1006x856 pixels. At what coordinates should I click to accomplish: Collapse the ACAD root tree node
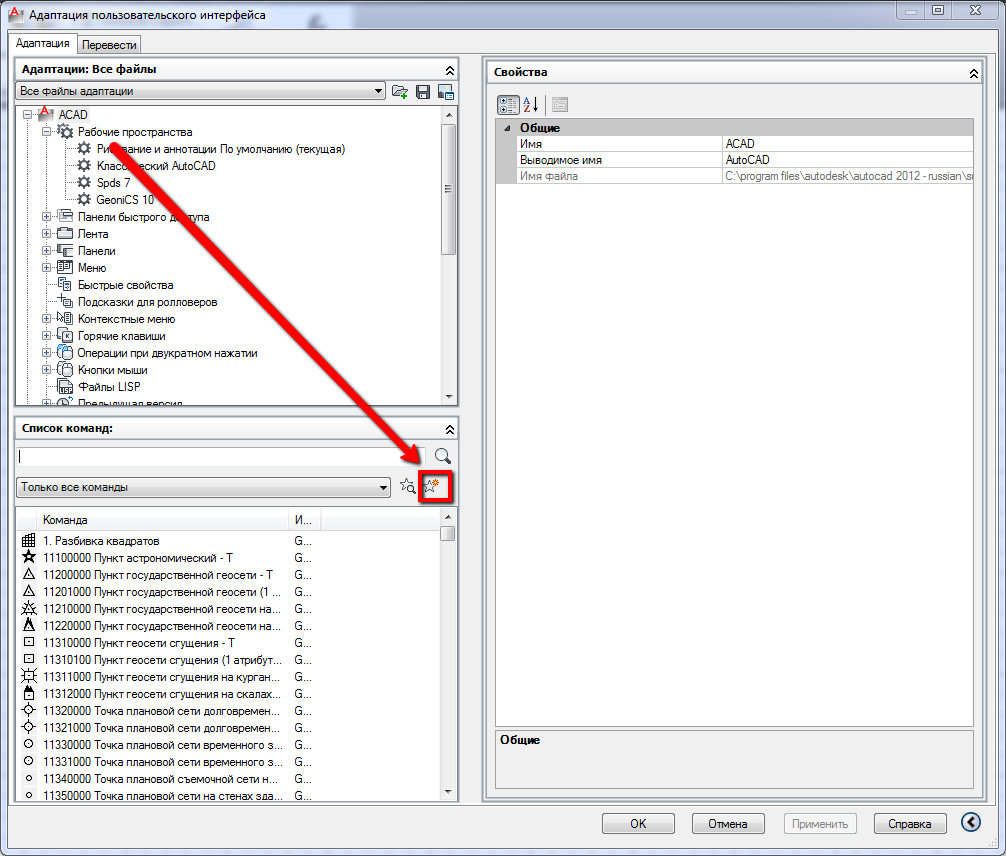click(27, 115)
